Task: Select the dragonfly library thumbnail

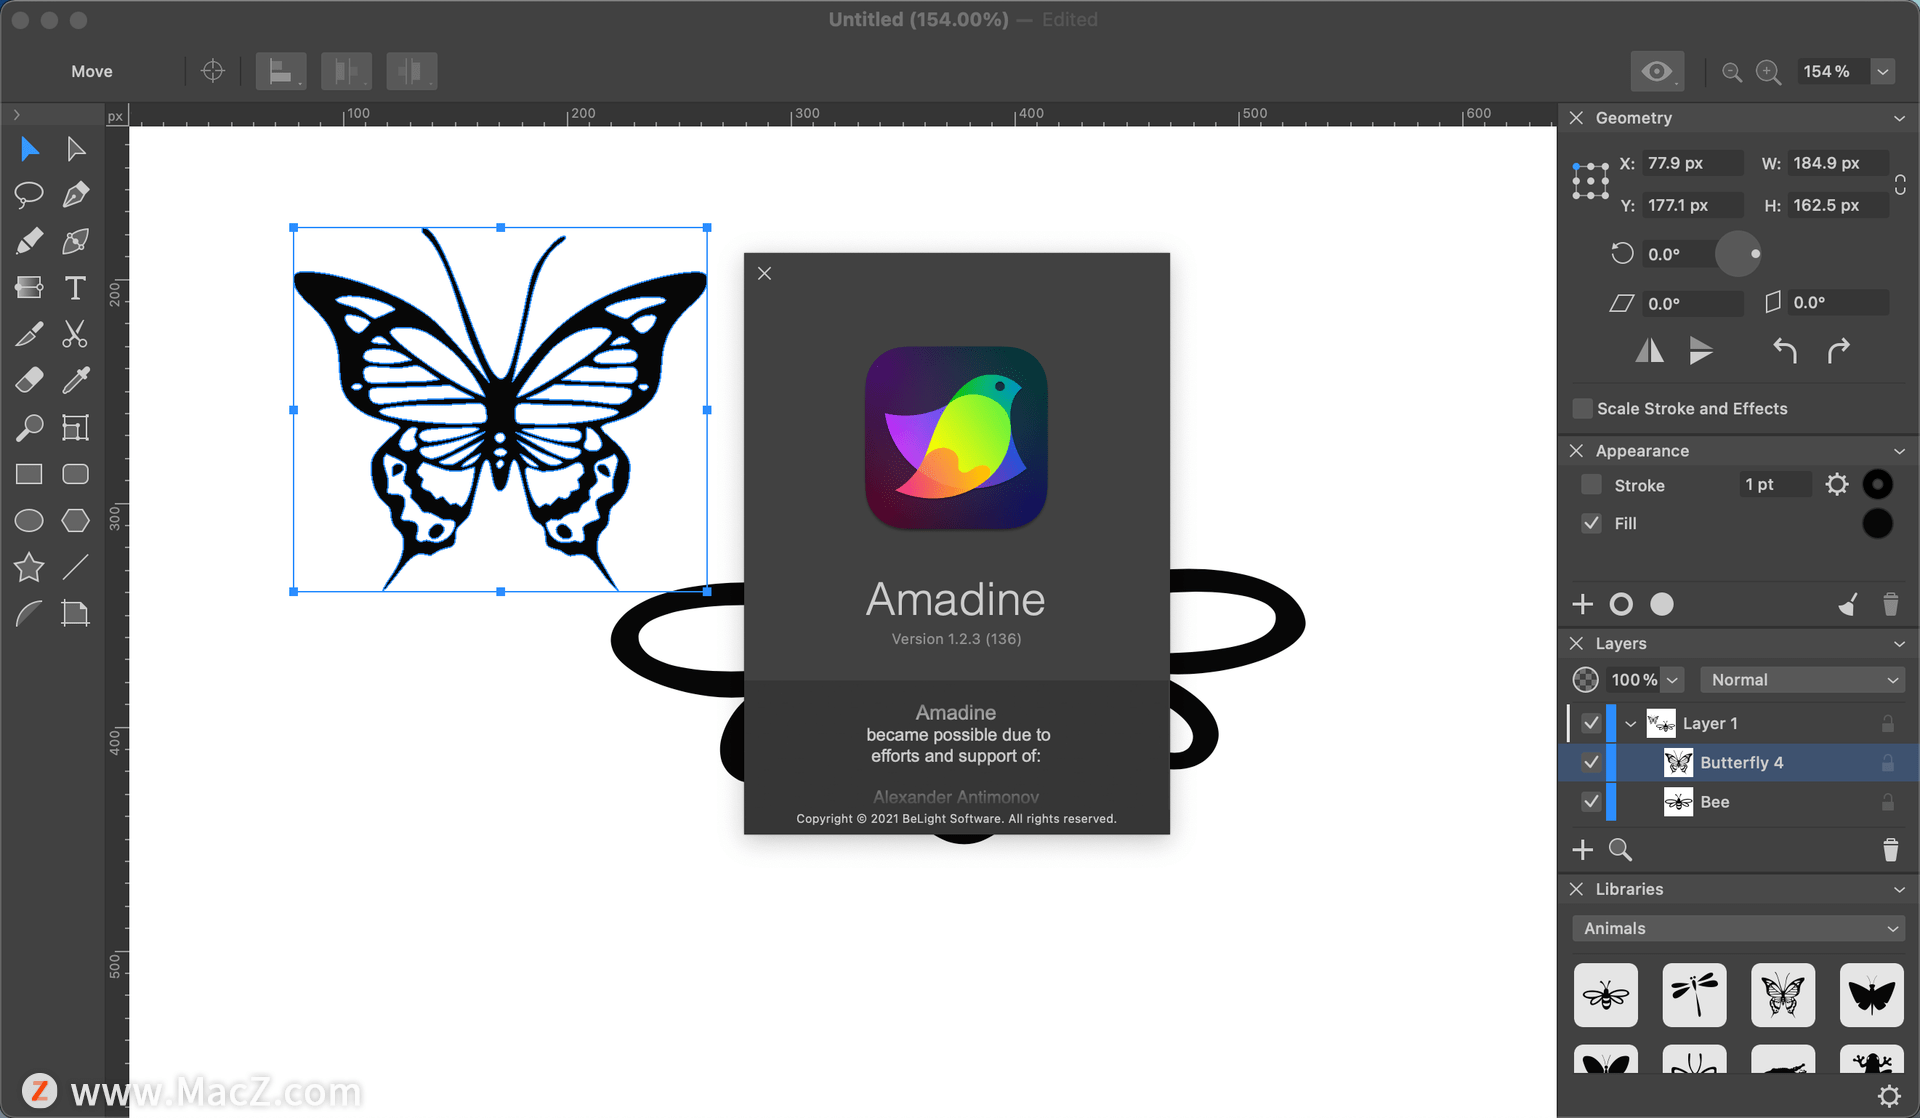Action: [x=1694, y=995]
